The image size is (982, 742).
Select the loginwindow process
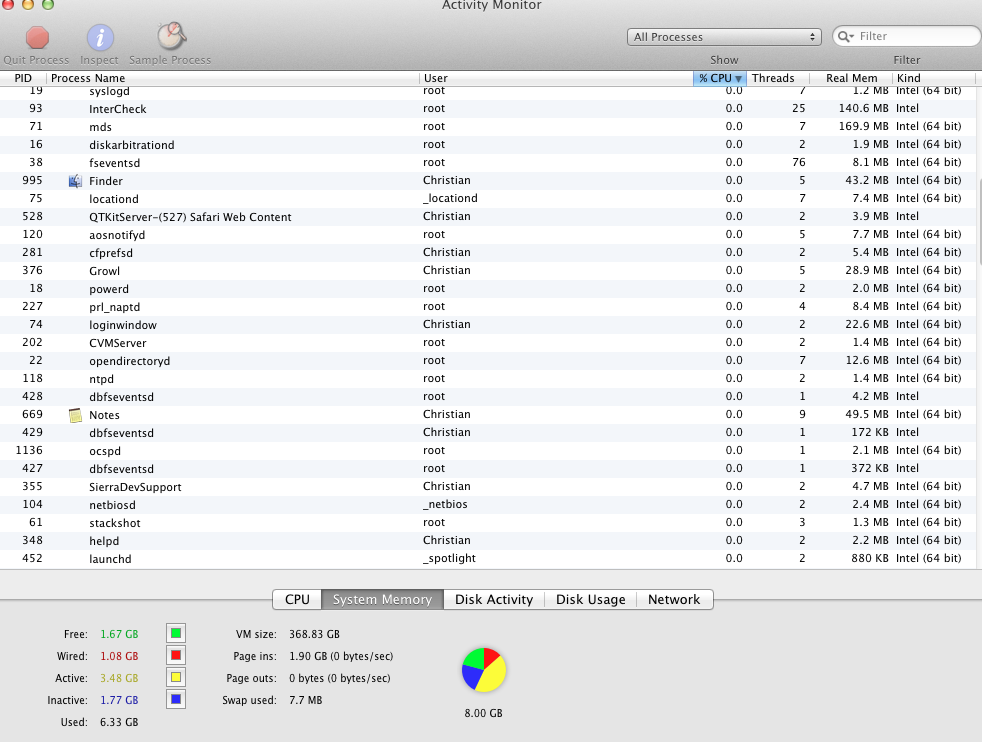click(x=488, y=325)
